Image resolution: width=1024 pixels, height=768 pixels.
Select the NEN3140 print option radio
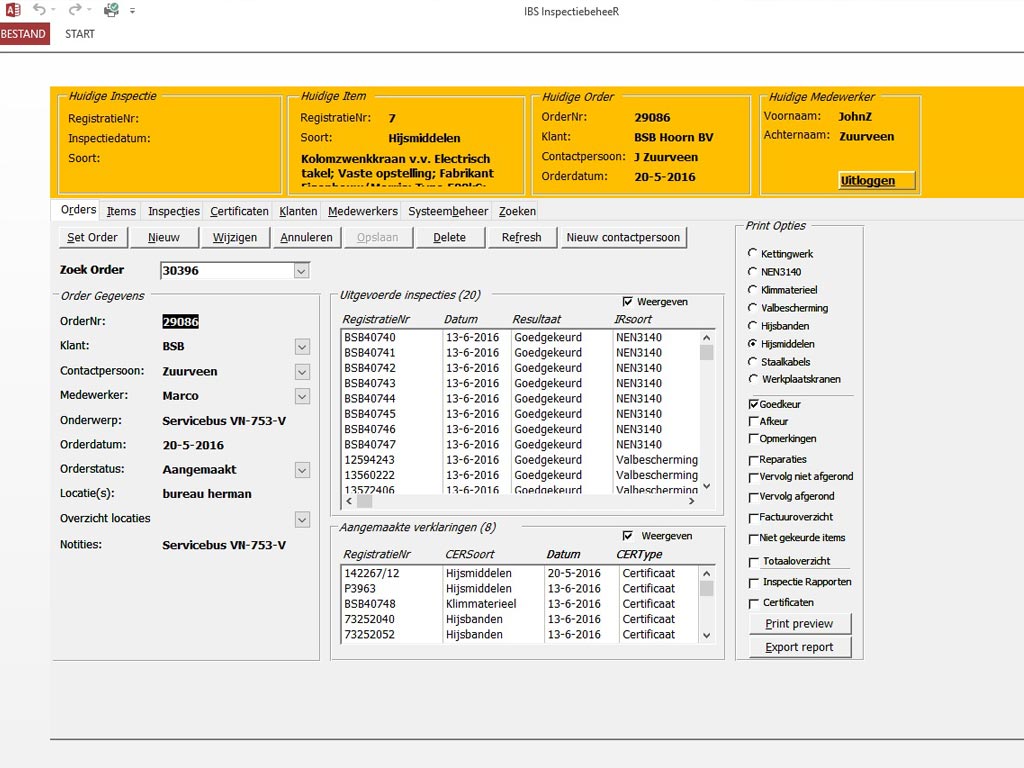(752, 271)
